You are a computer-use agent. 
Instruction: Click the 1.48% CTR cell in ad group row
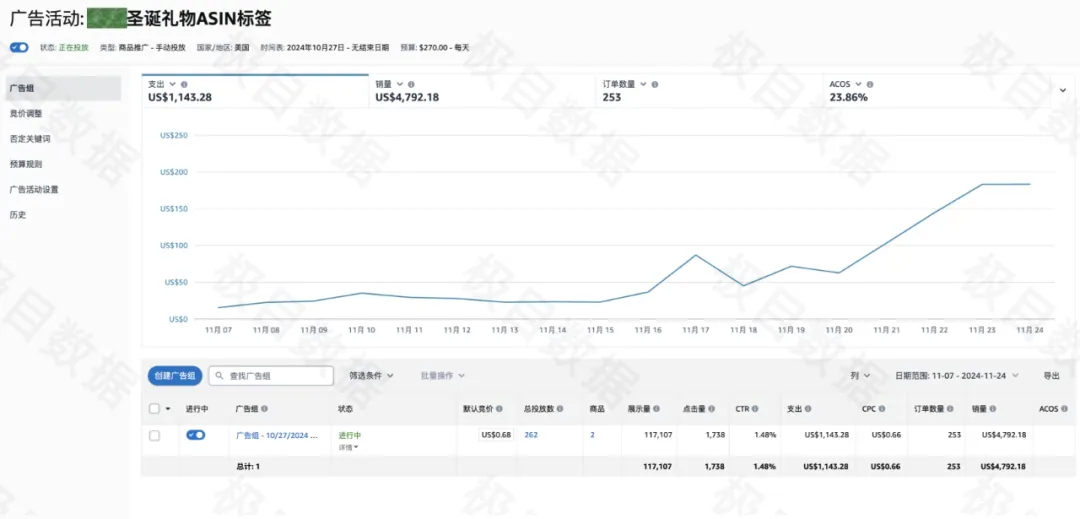coord(765,435)
